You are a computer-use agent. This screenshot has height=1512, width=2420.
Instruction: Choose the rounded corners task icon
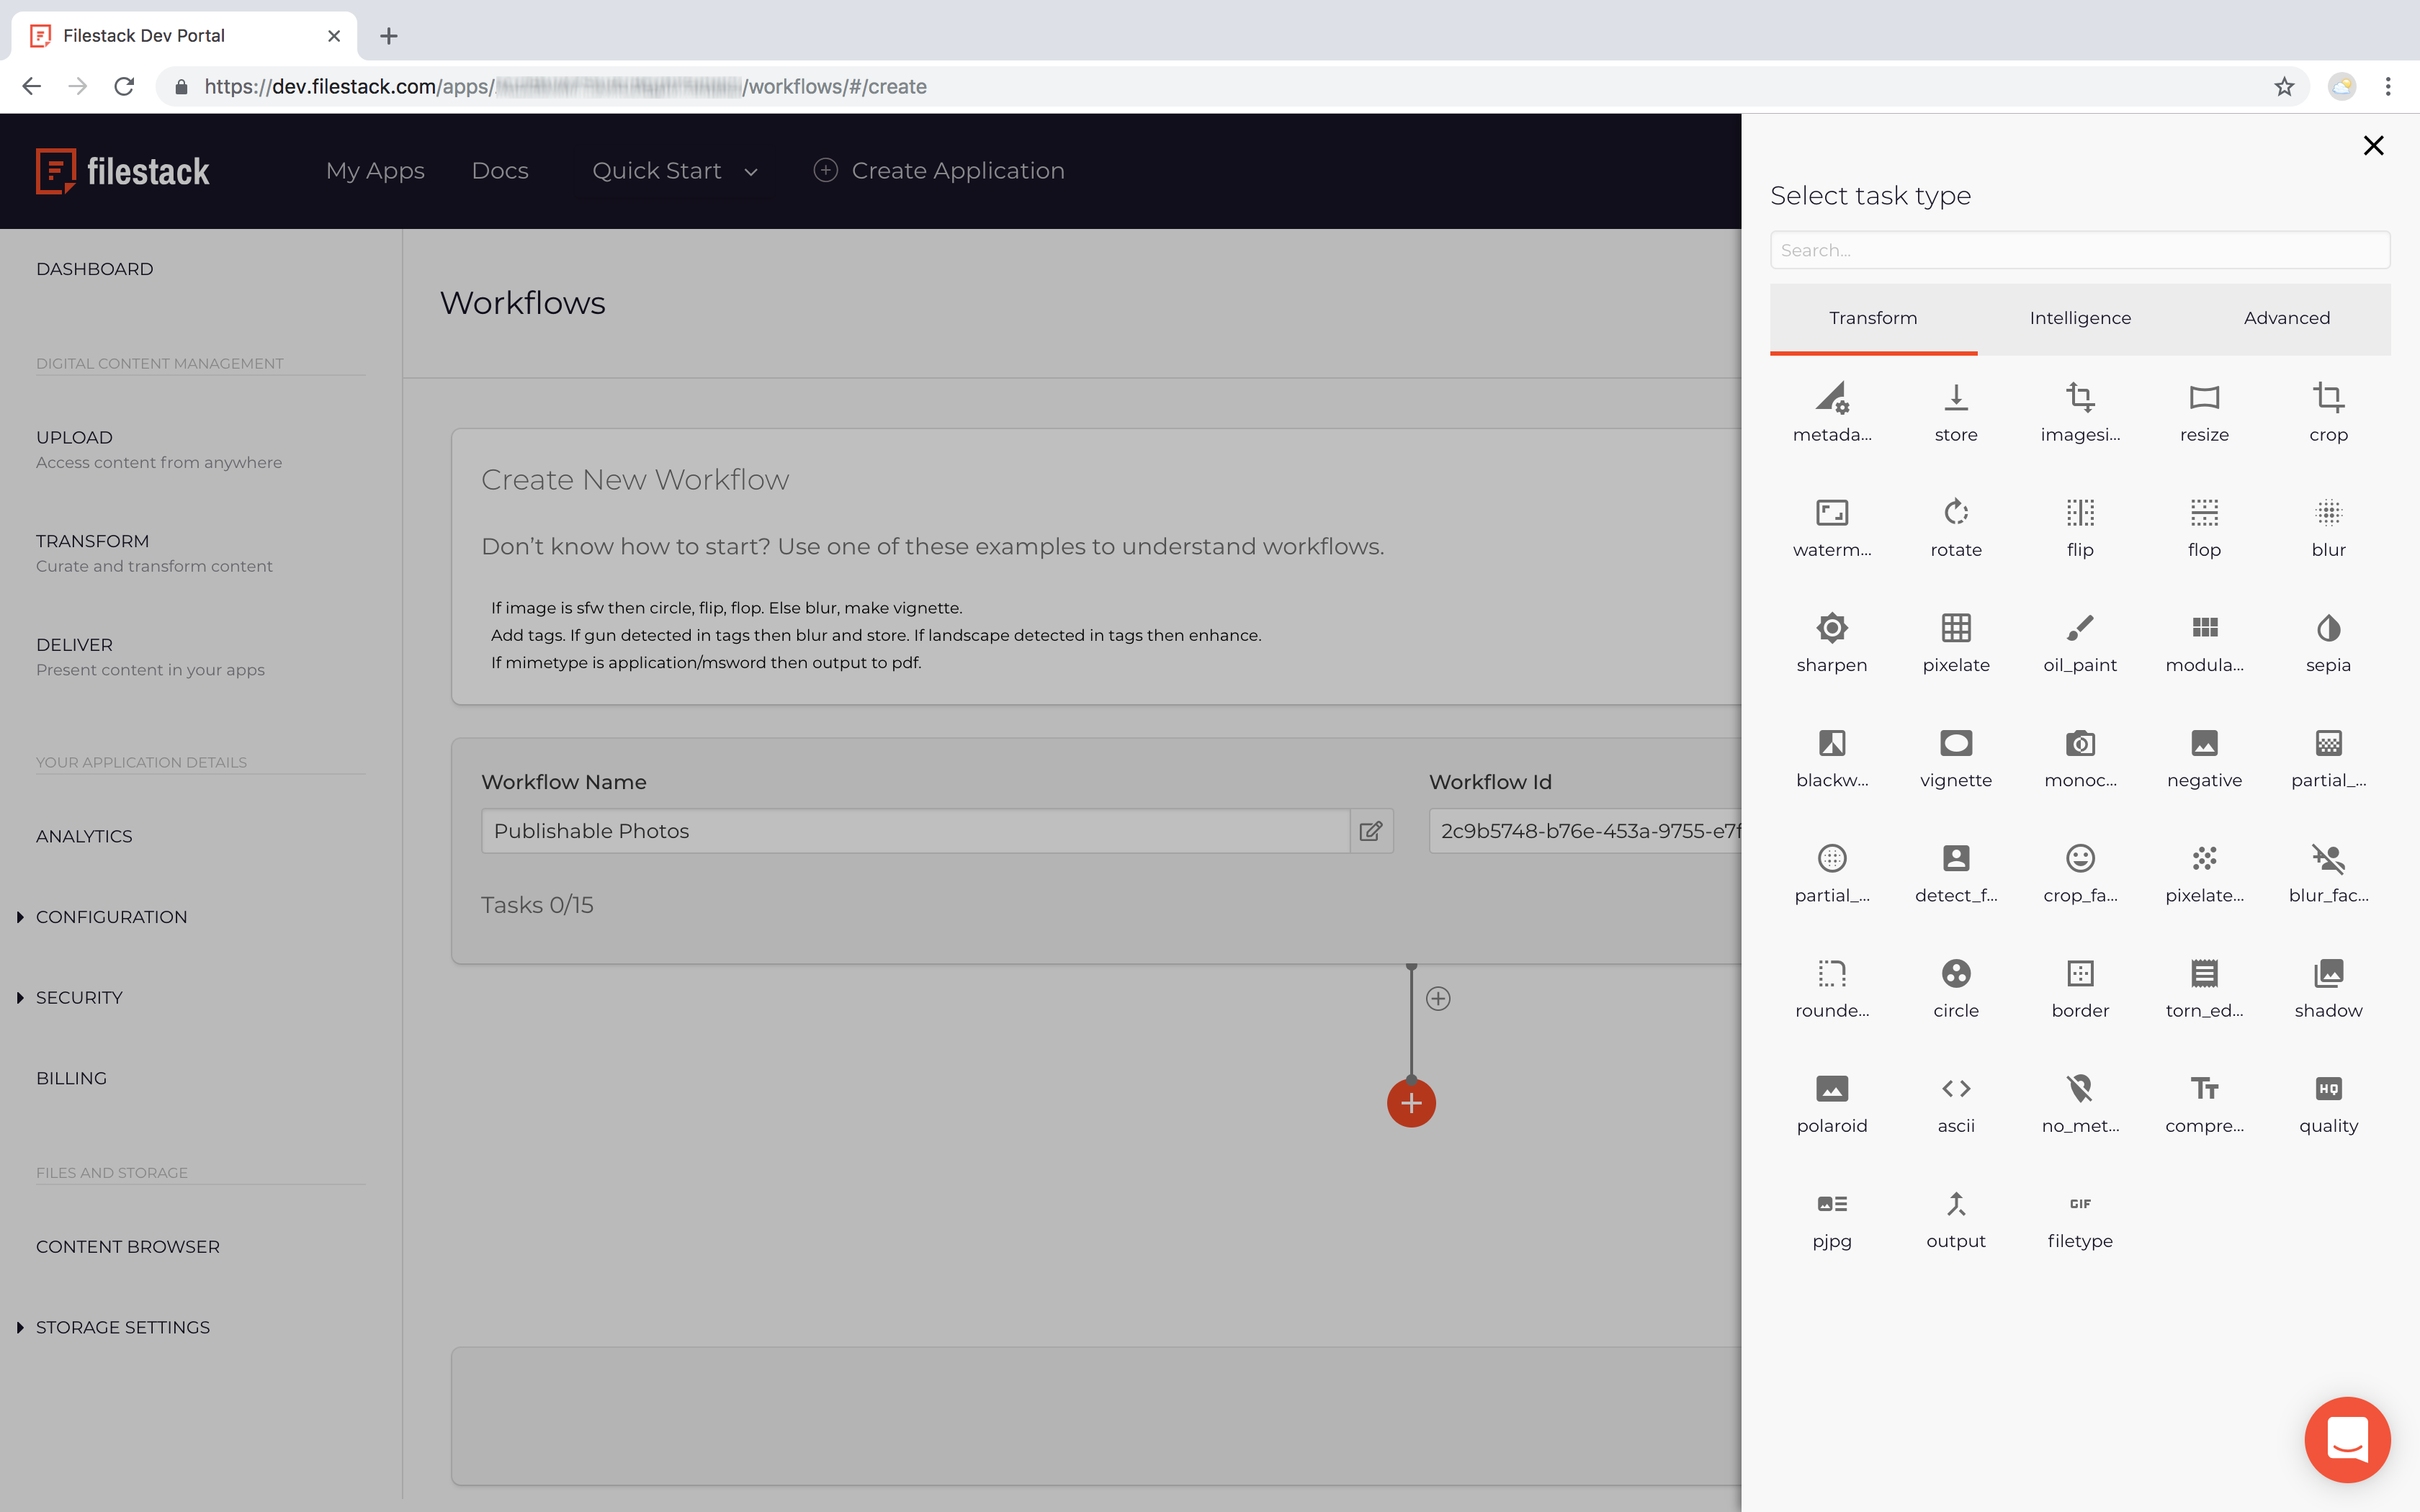(1832, 973)
